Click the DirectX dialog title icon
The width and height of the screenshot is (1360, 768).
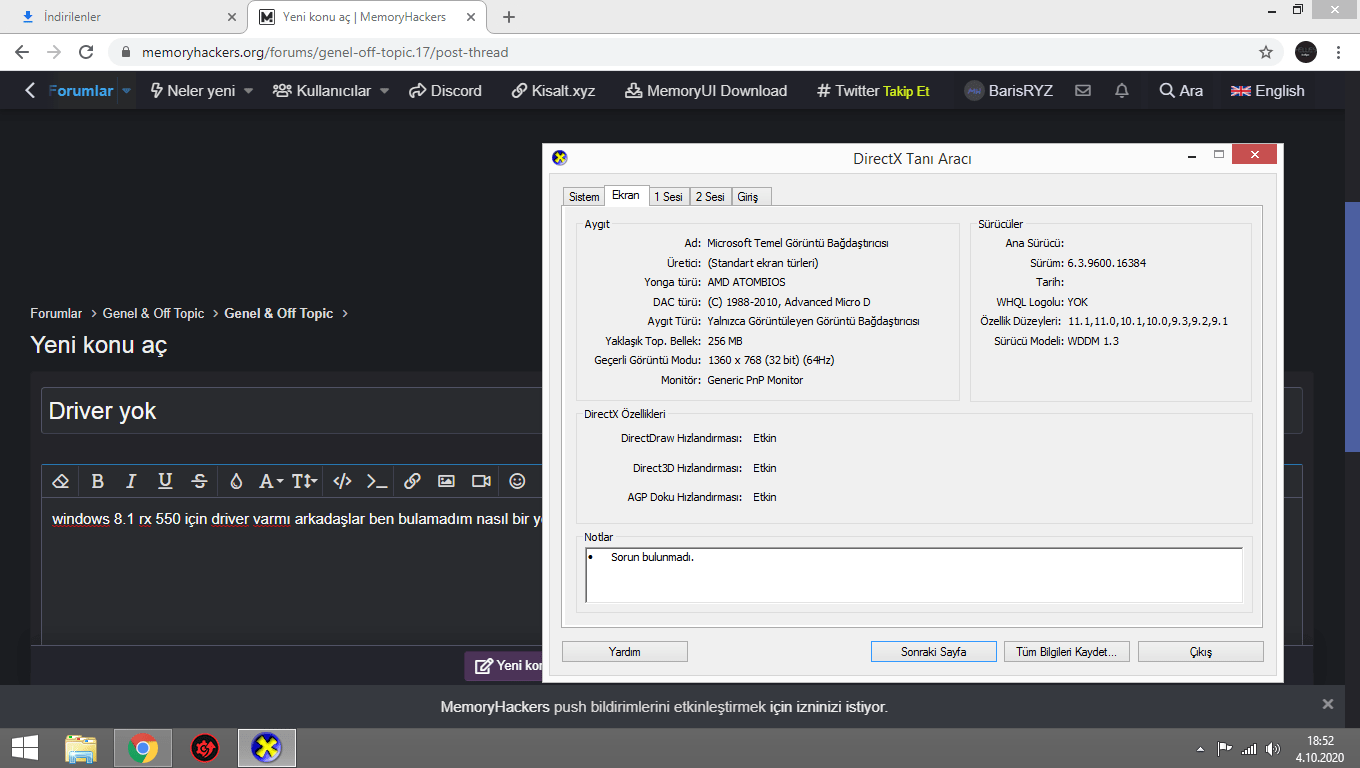[x=560, y=157]
